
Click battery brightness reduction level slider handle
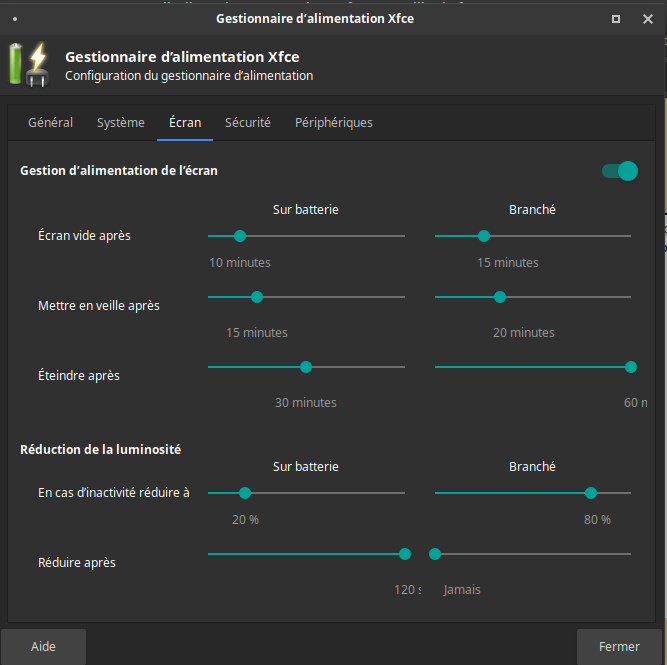pyautogui.click(x=245, y=493)
